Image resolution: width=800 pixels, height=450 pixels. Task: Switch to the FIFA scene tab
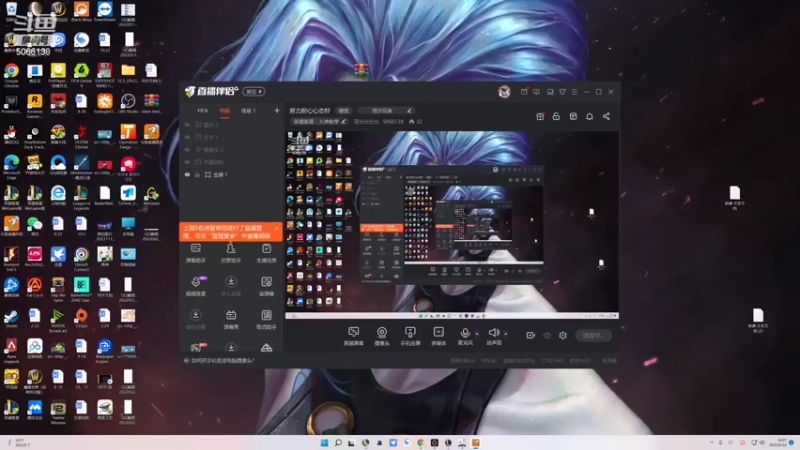coord(203,111)
